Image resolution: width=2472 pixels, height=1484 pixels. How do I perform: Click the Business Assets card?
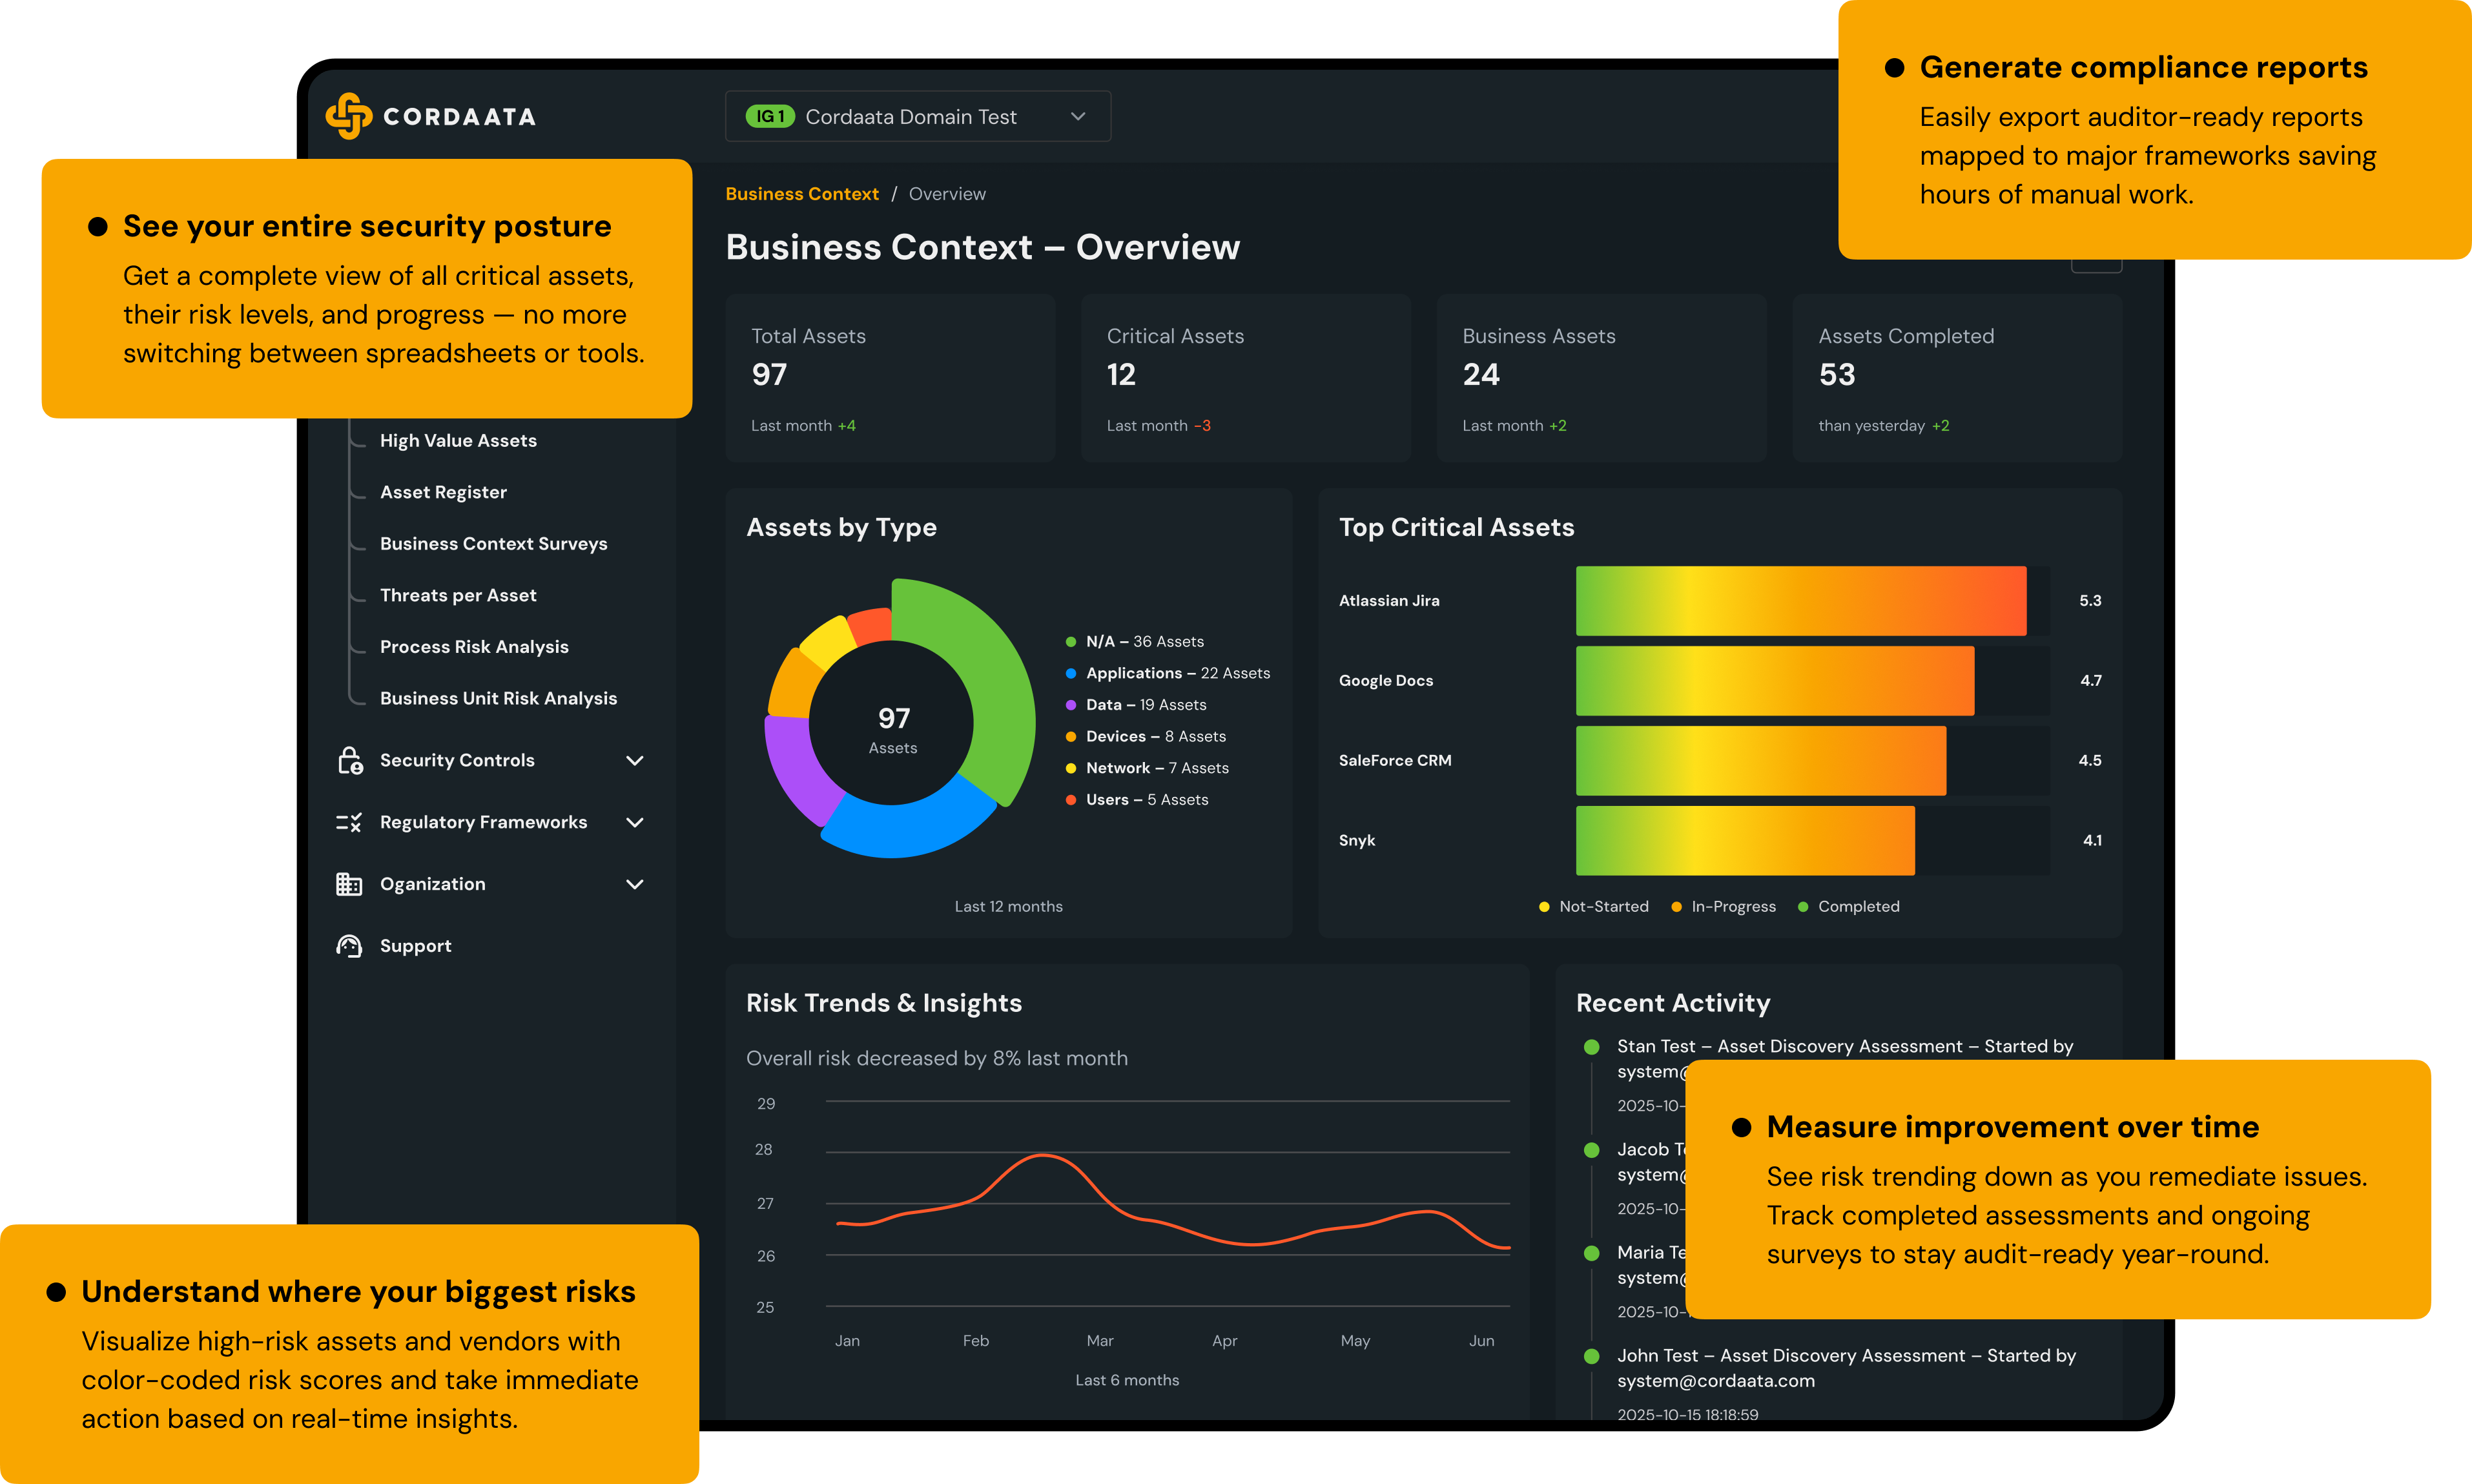1602,378
